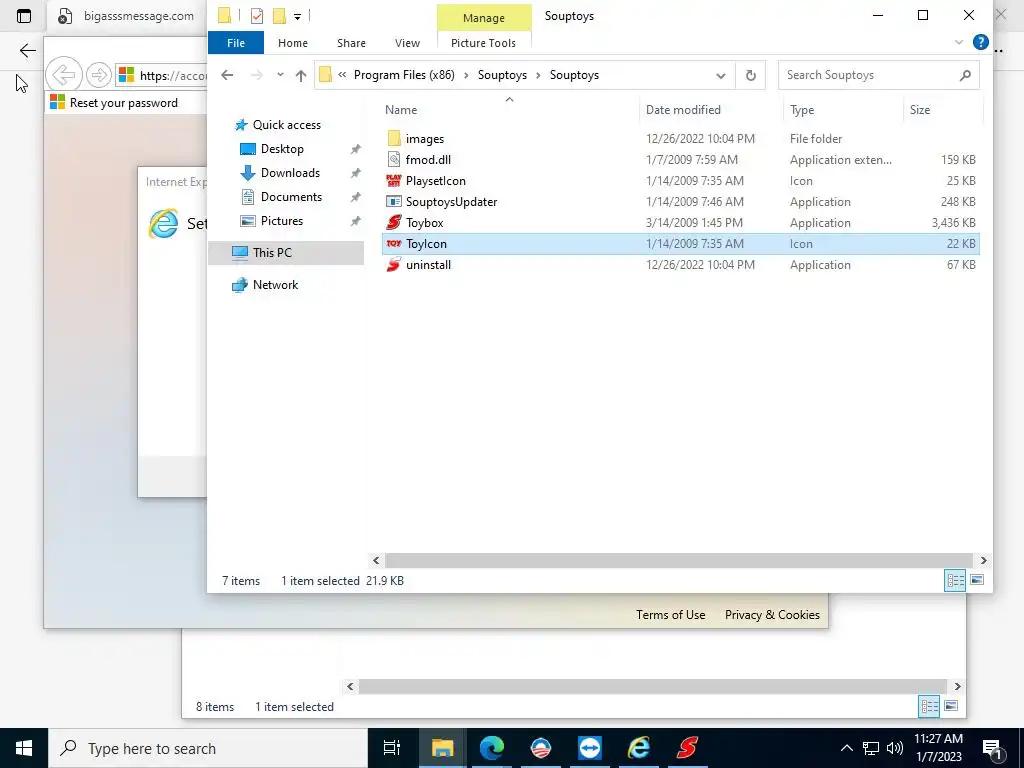
Task: Open notification center icon
Action: click(x=993, y=748)
